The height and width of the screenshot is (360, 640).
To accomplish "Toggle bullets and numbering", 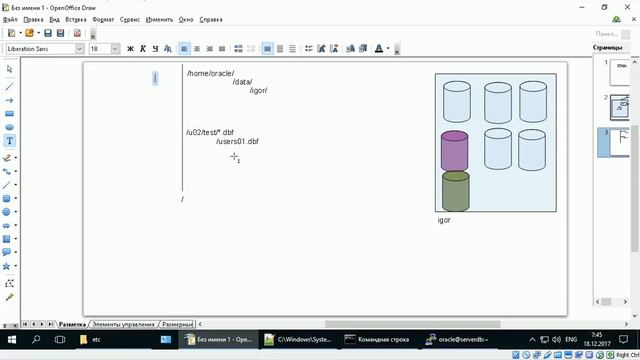I will tap(309, 49).
